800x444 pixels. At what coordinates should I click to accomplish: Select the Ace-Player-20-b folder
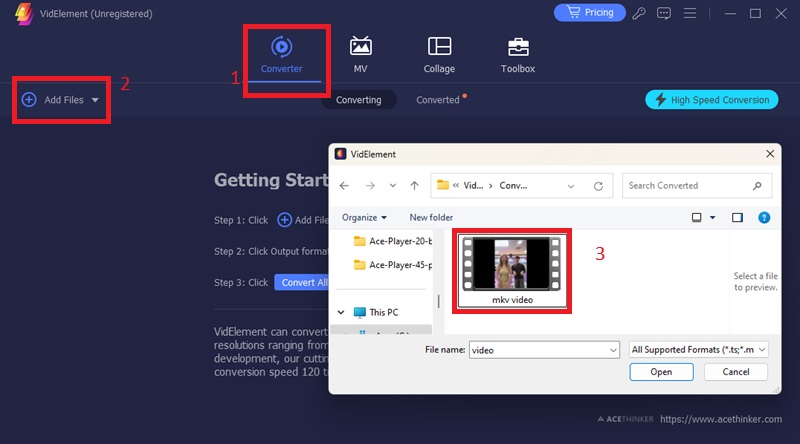(392, 241)
